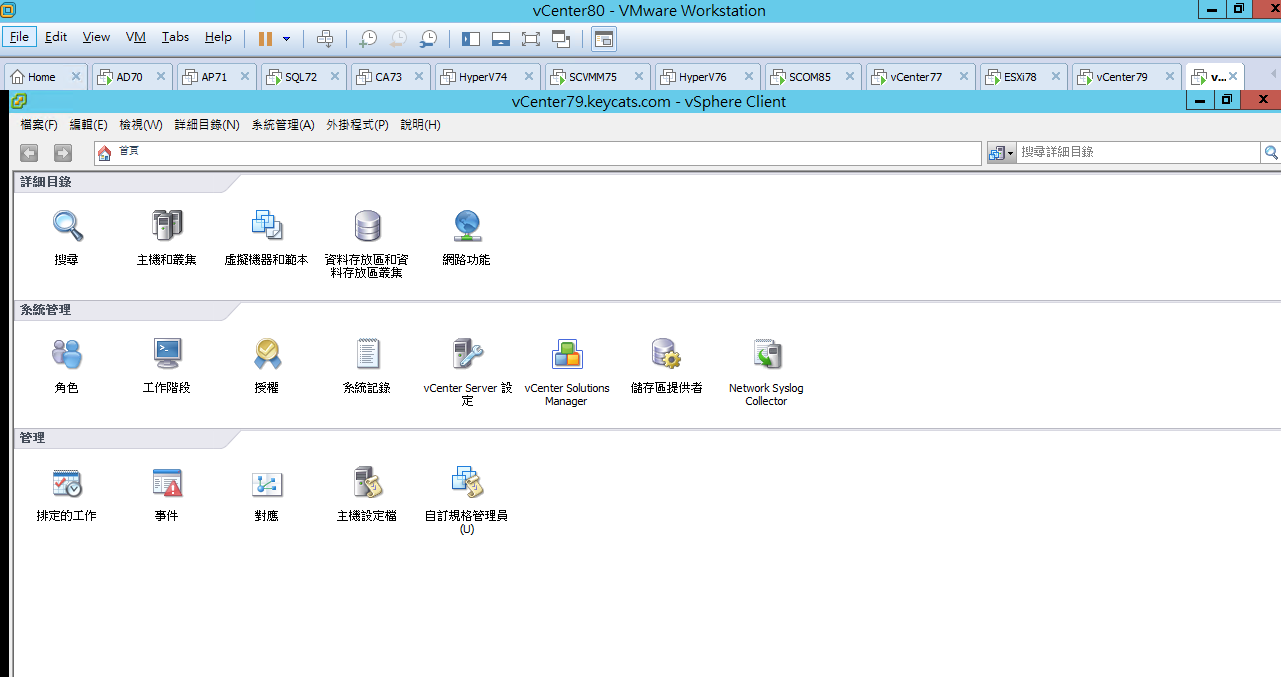The width and height of the screenshot is (1281, 677).
Task: Open the 檔案(F) menu in vSphere Client
Action: click(x=39, y=125)
